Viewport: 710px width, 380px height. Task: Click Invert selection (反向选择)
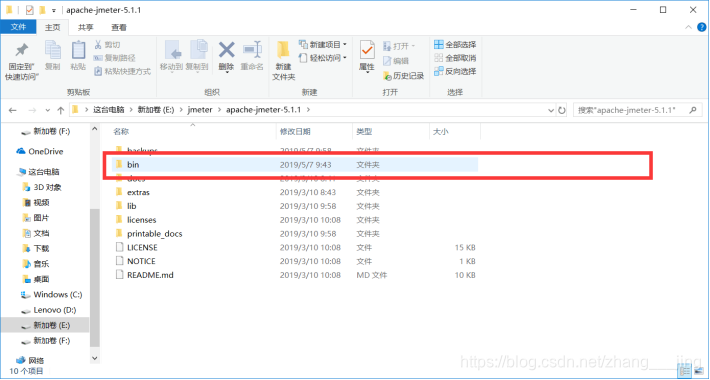coord(455,71)
